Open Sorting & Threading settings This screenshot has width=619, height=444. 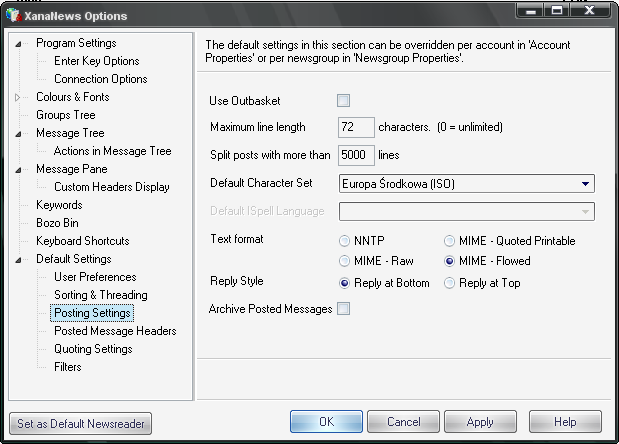tap(101, 295)
